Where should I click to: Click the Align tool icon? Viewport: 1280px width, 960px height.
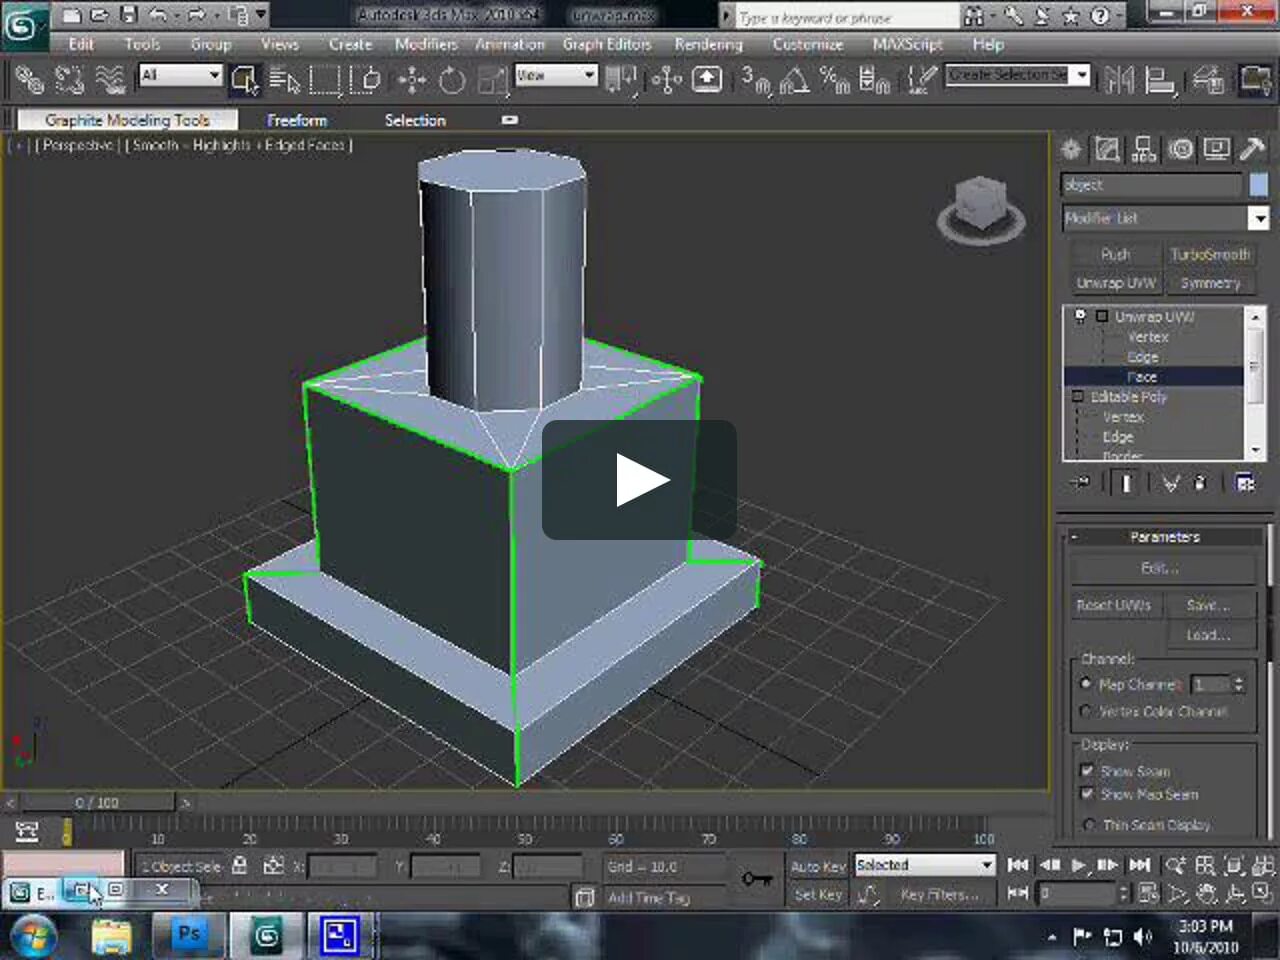(x=1160, y=79)
